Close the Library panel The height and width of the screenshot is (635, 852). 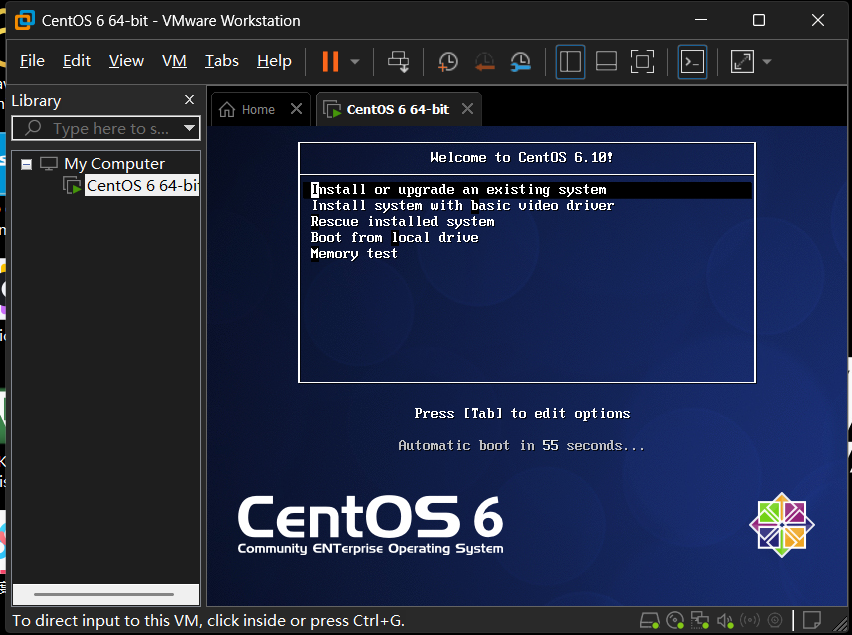click(x=189, y=99)
